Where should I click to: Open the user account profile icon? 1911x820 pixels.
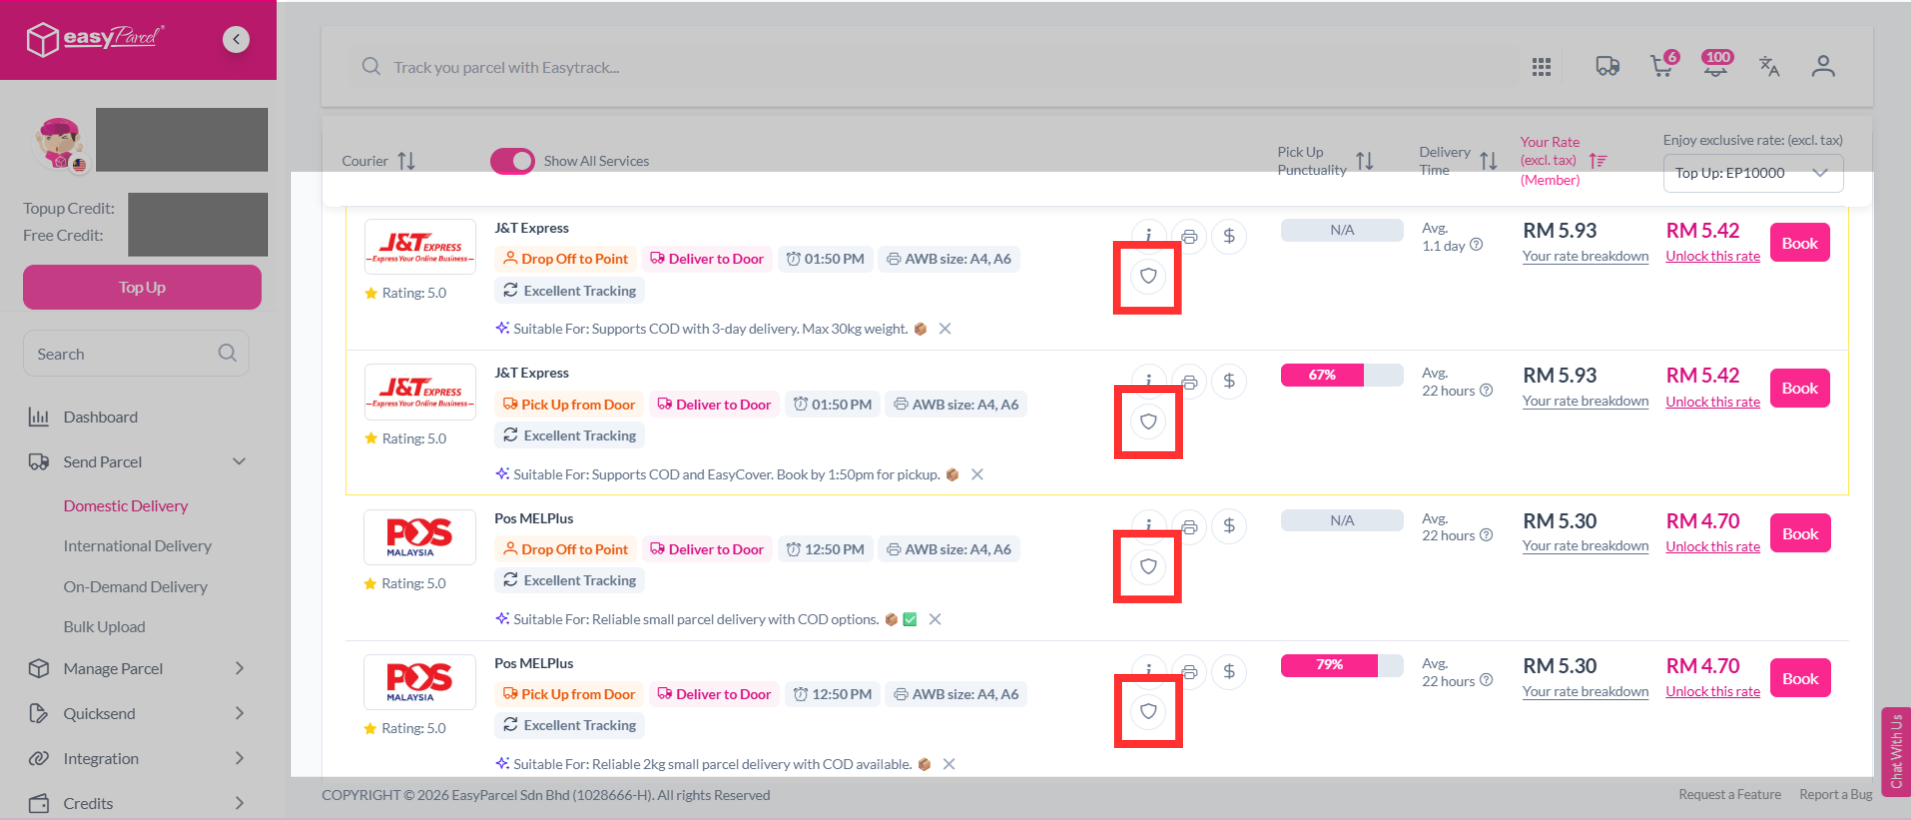coord(1823,66)
